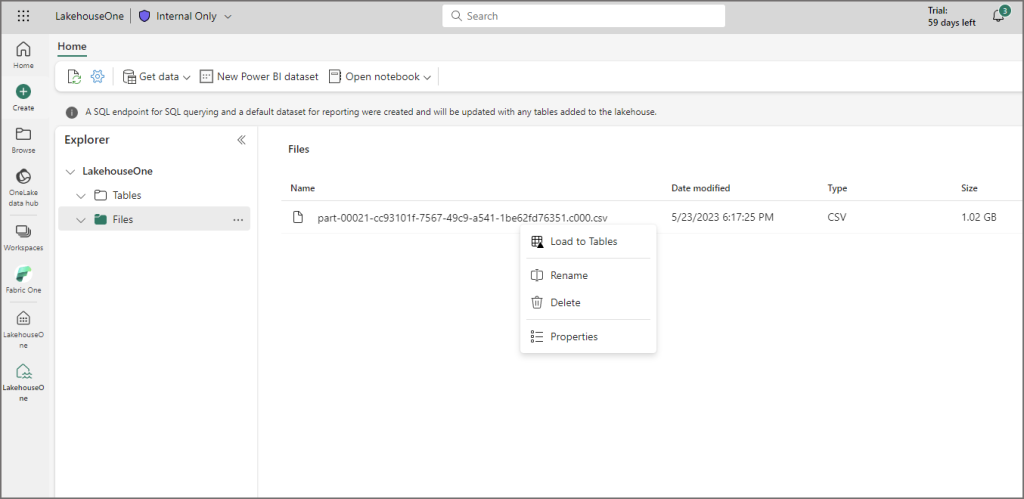Click the 5/23/2023 6:17:25 PM date cell
Image resolution: width=1024 pixels, height=499 pixels.
click(722, 217)
